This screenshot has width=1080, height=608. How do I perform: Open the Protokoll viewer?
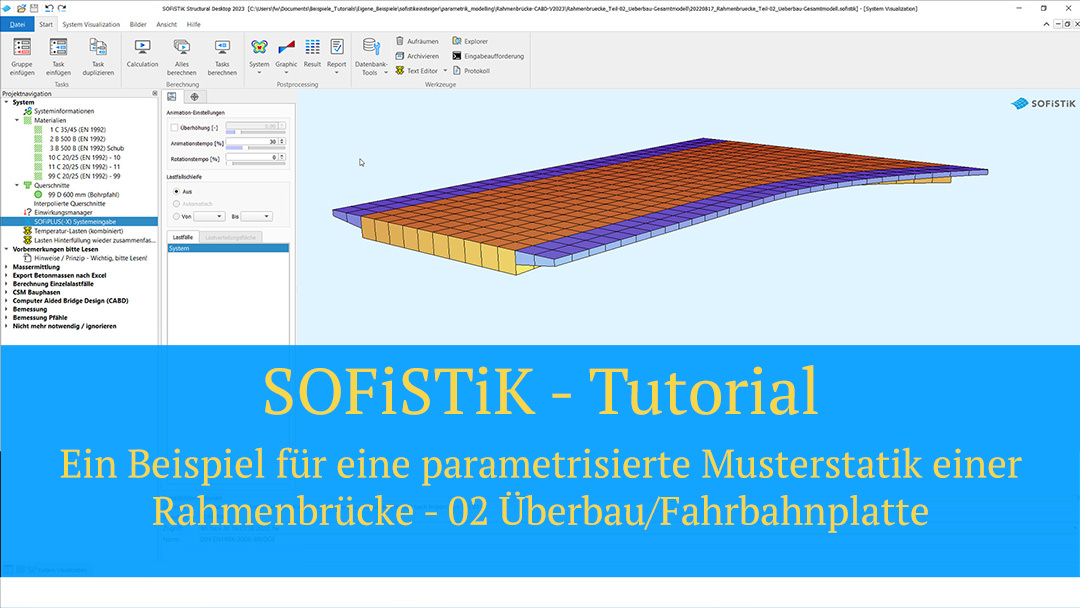[x=457, y=71]
